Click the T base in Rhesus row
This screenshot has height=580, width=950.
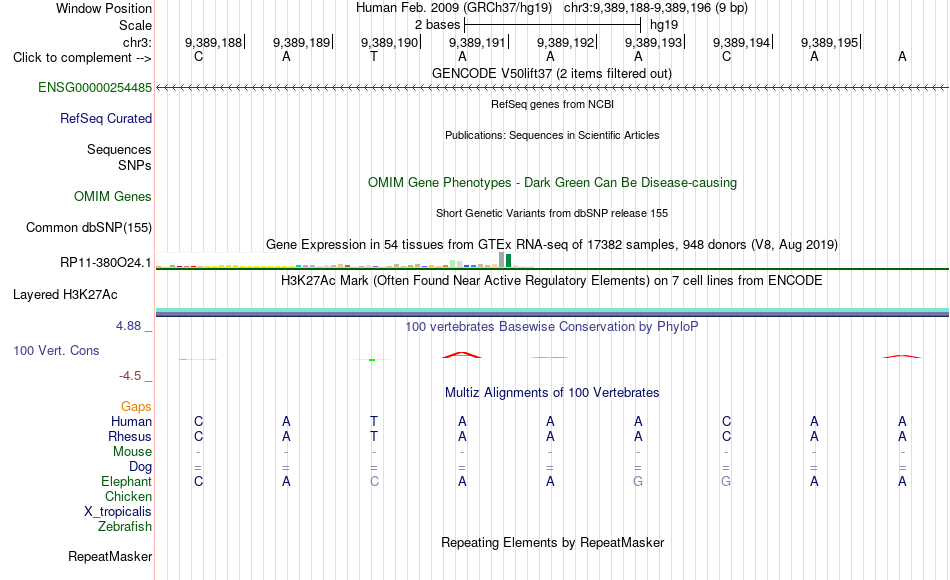pyautogui.click(x=374, y=436)
